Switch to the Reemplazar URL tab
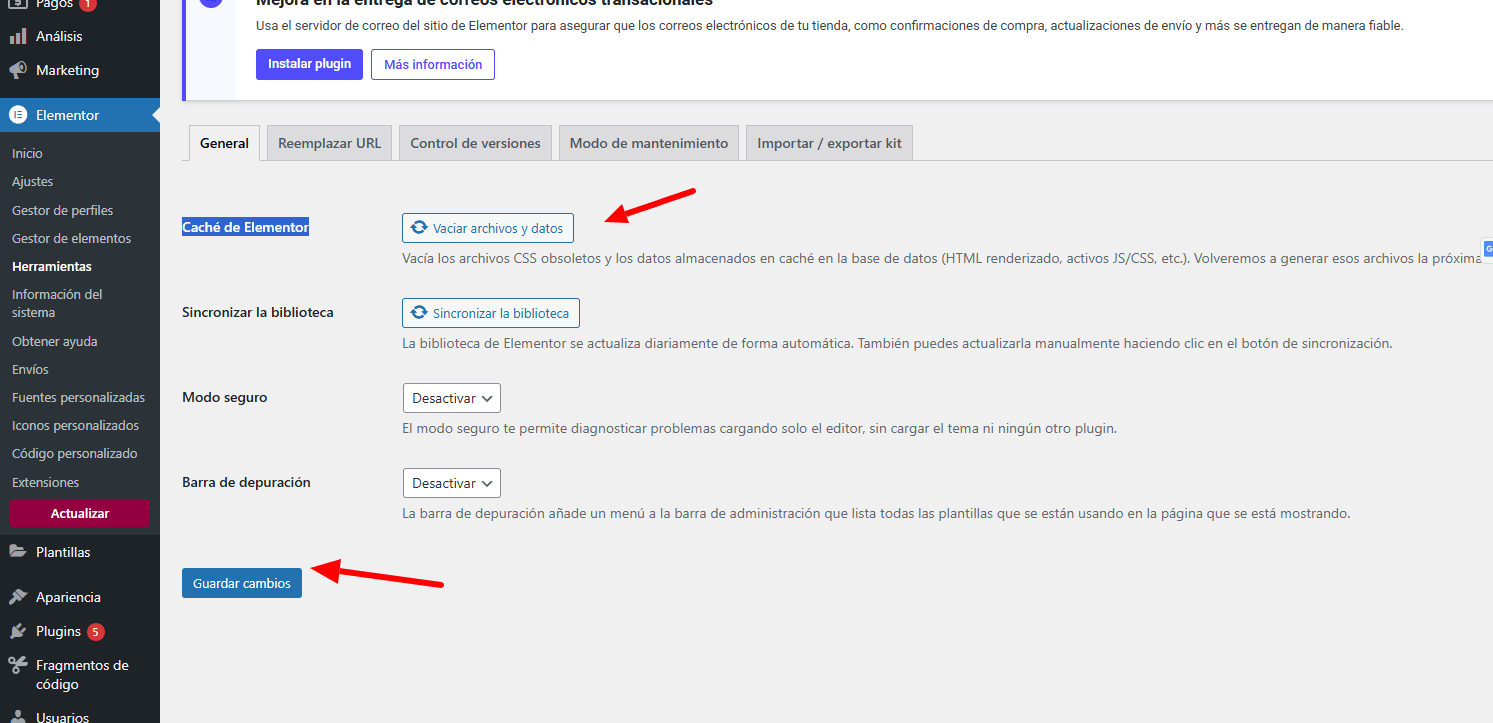This screenshot has width=1493, height=723. click(329, 143)
